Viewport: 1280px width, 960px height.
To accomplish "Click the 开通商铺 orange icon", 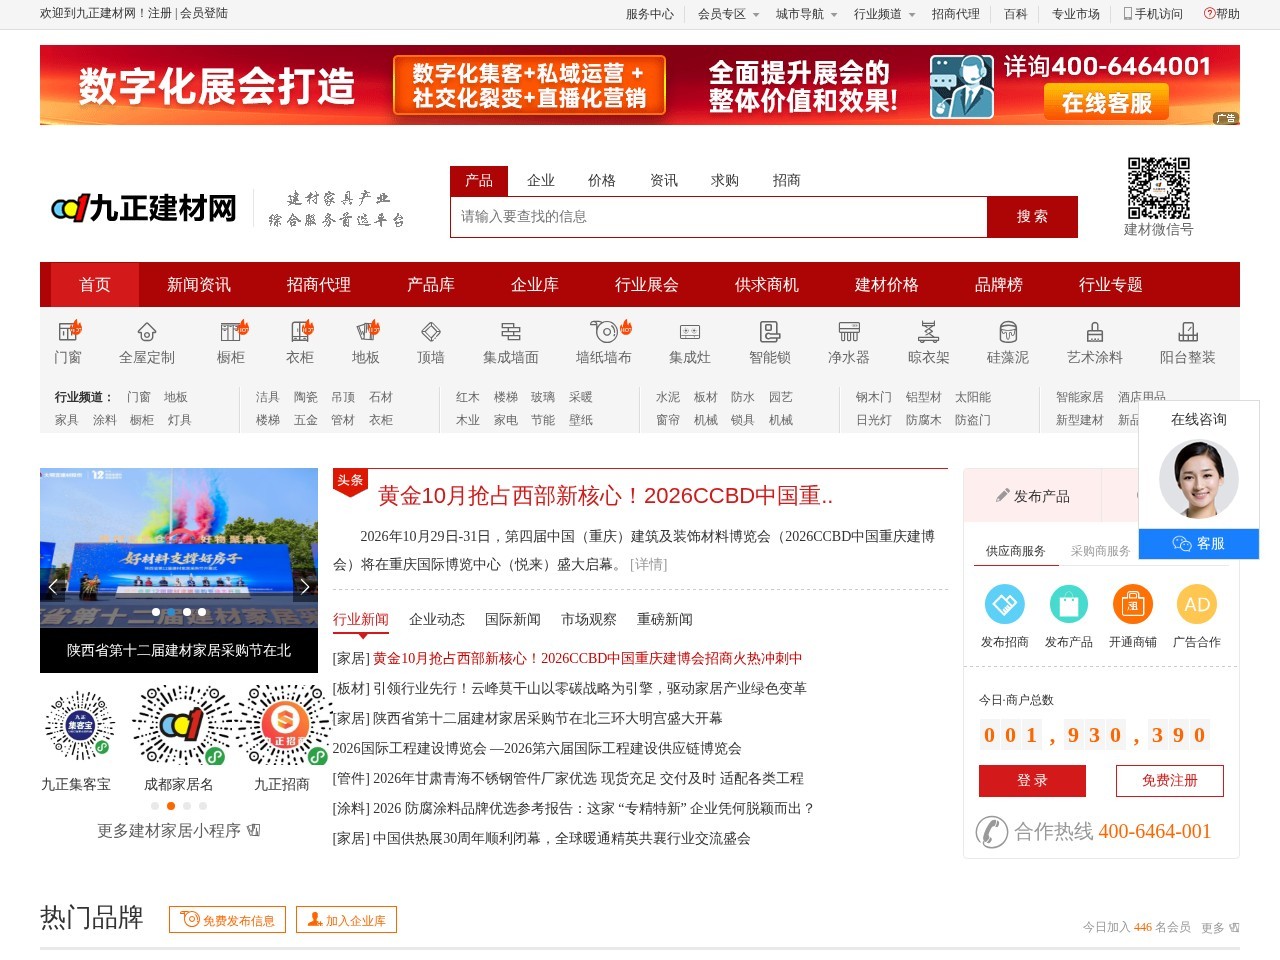I will [1133, 604].
